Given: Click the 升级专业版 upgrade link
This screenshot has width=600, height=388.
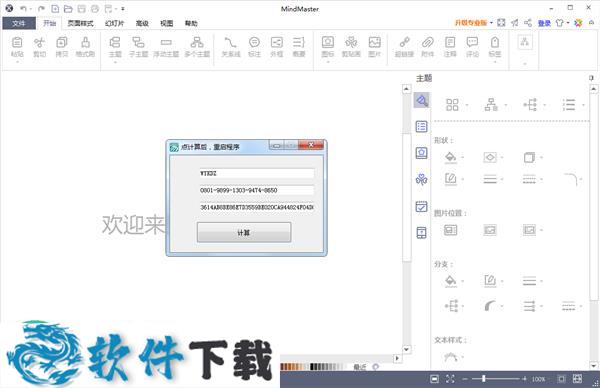Looking at the screenshot, I should (471, 23).
